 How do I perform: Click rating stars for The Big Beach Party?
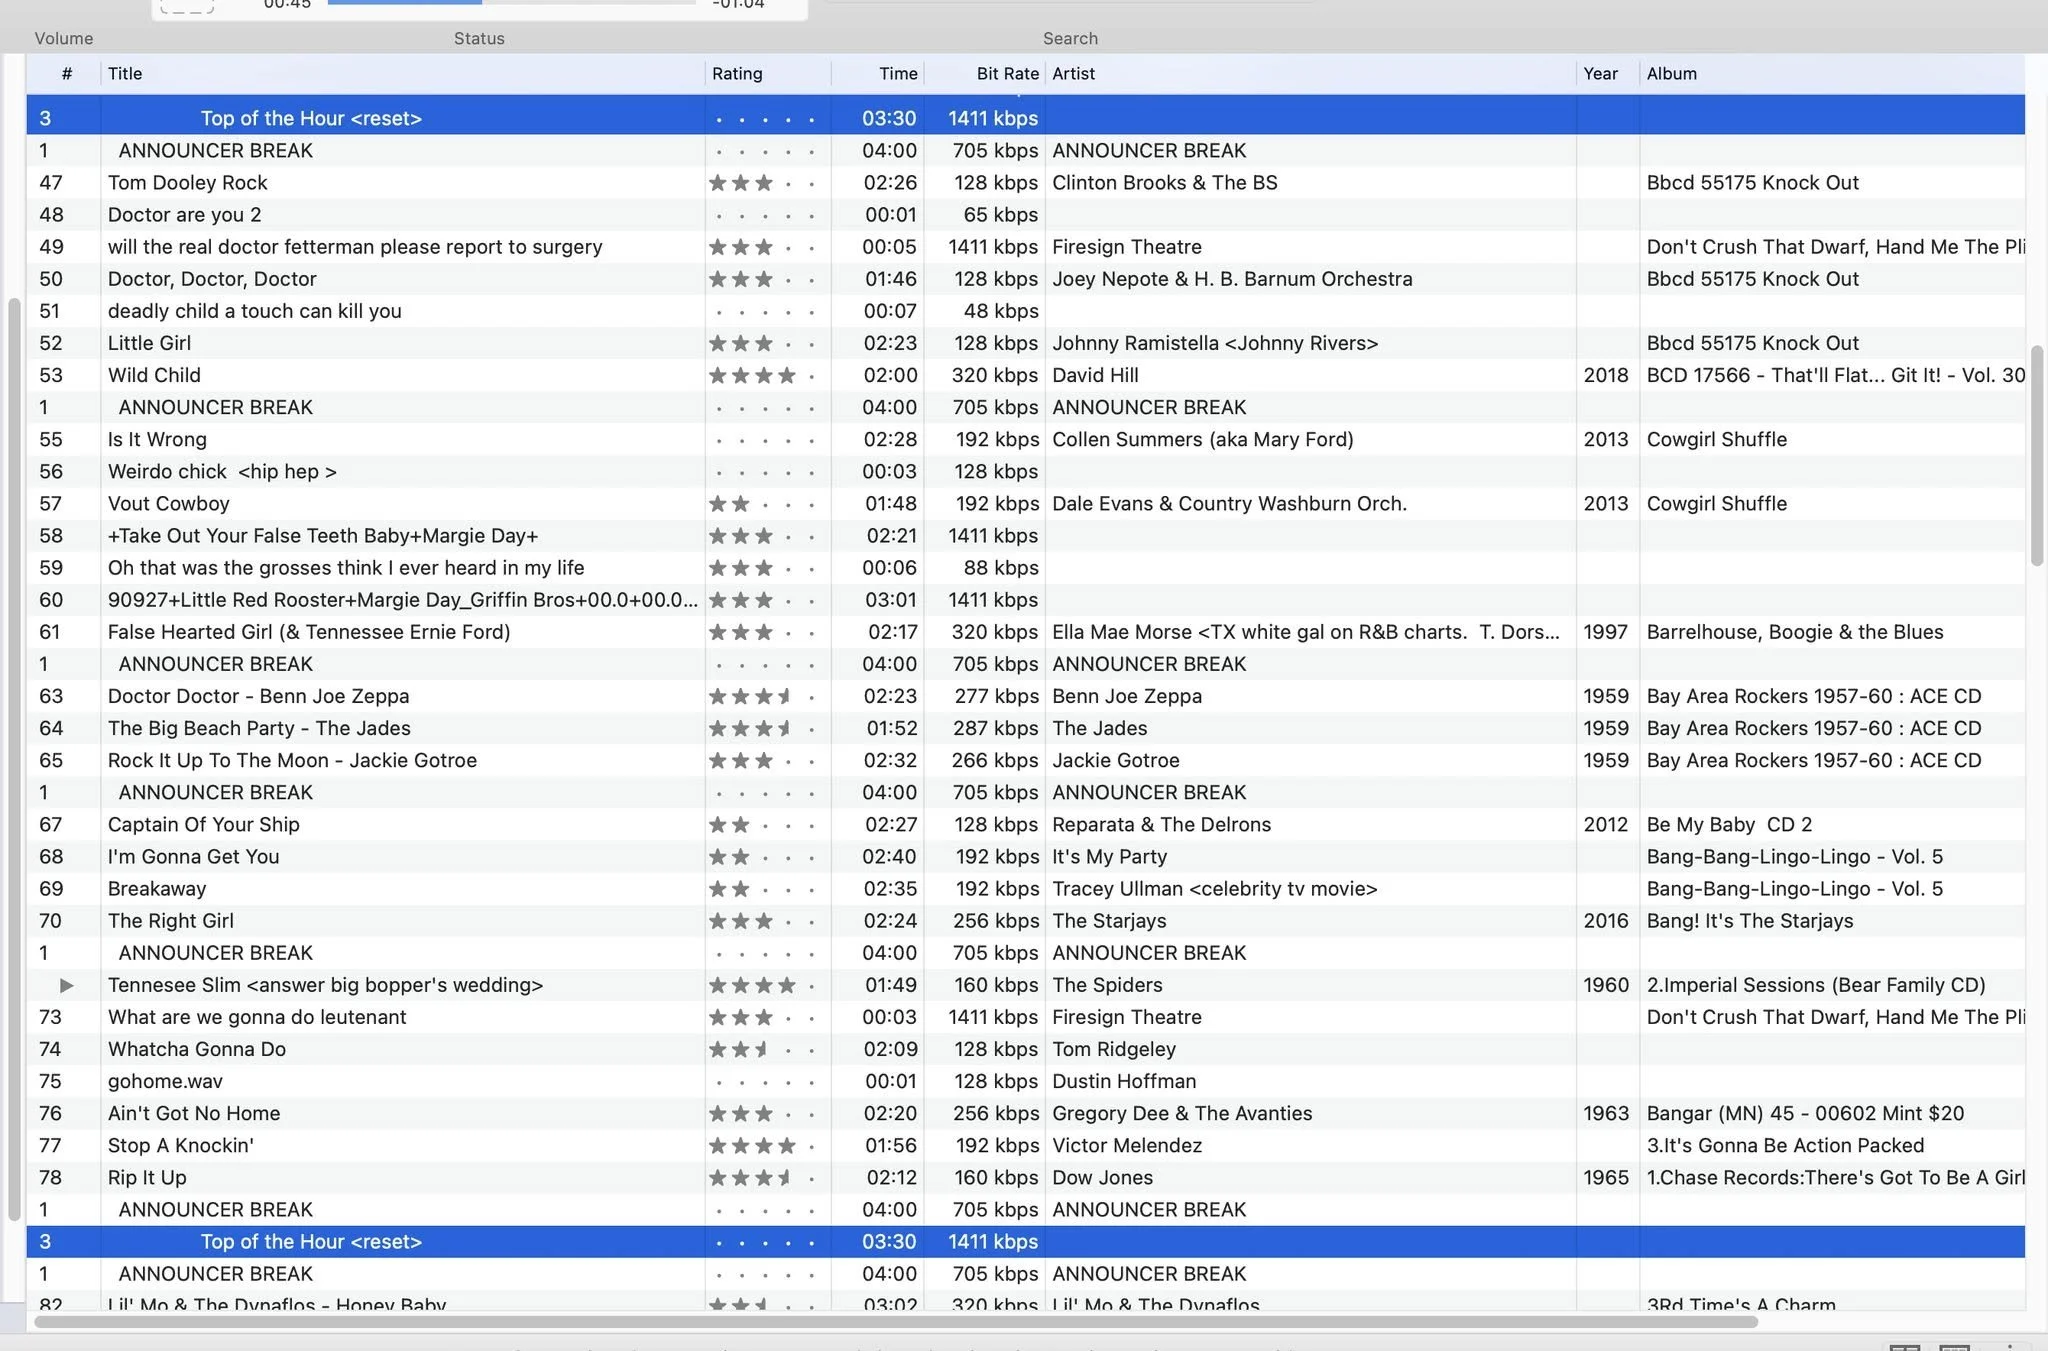tap(764, 729)
